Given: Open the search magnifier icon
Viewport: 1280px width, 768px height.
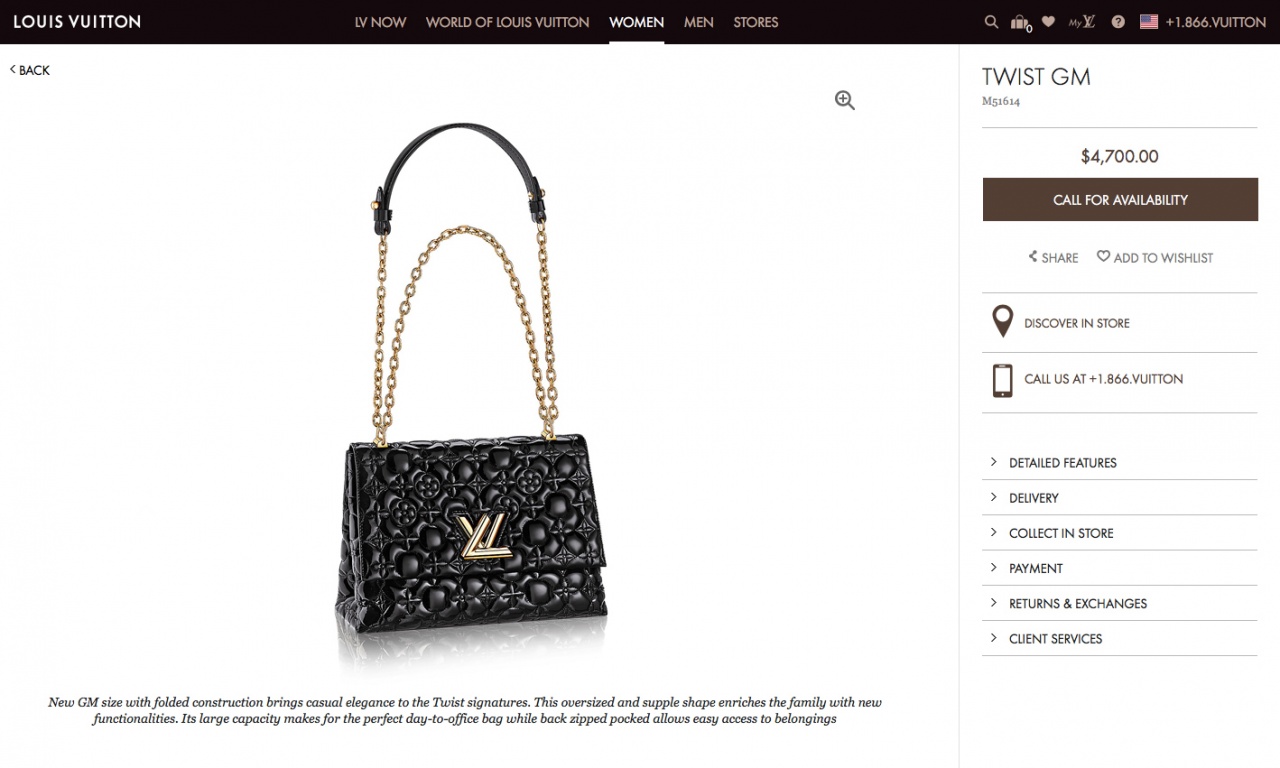Looking at the screenshot, I should point(991,22).
